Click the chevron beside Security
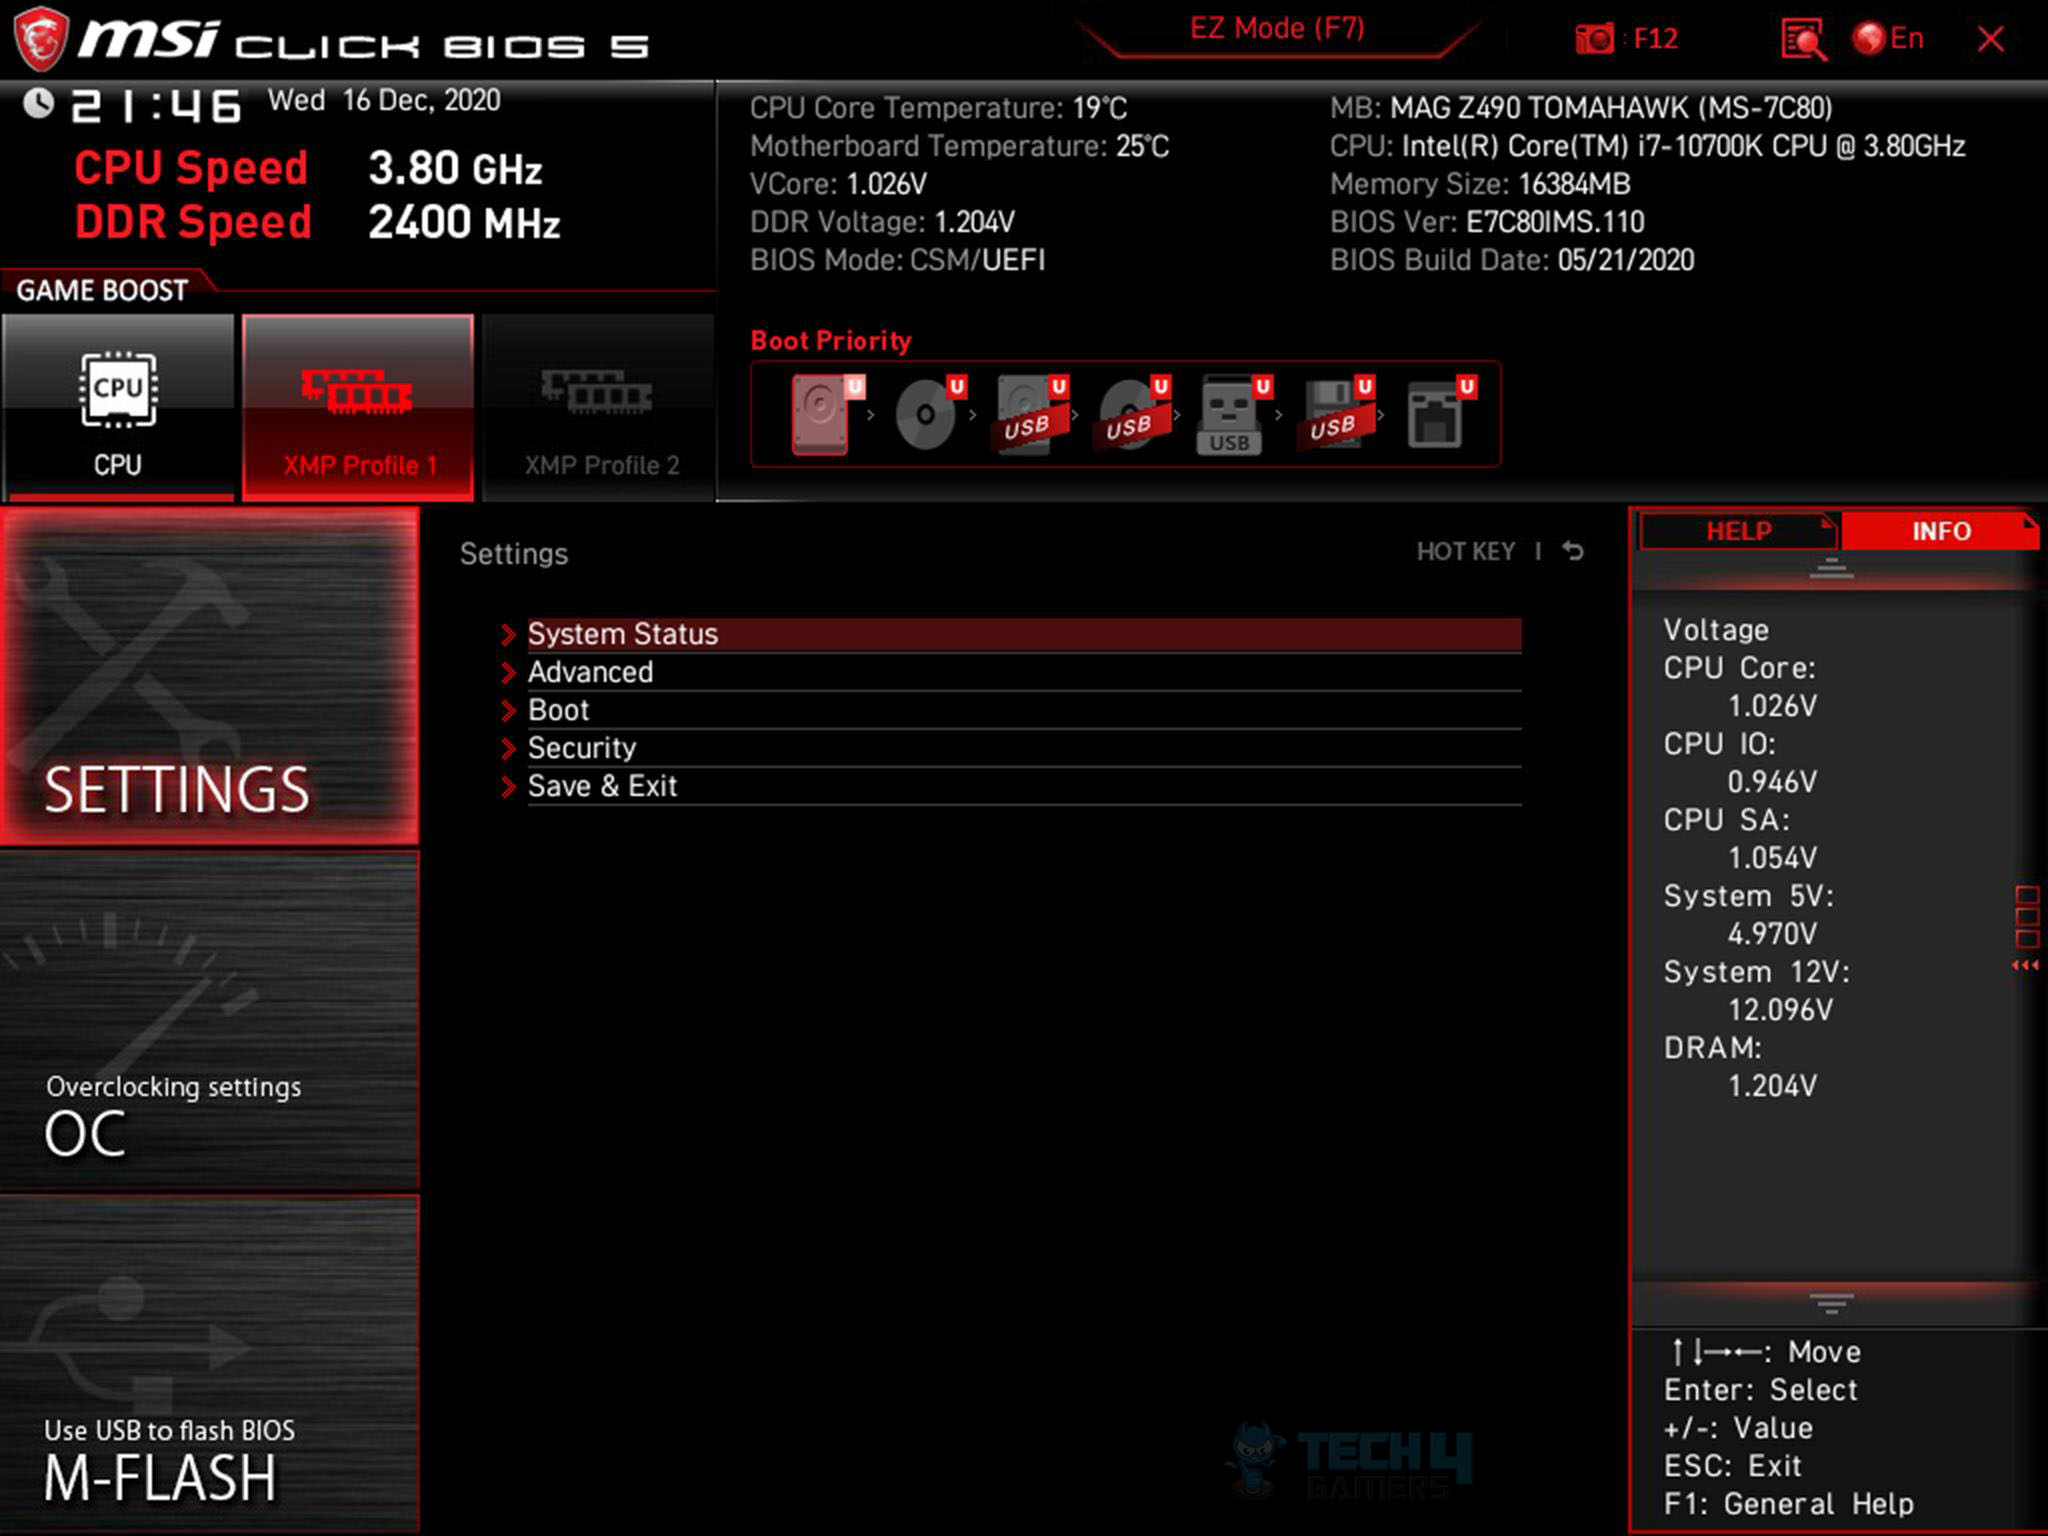 508,748
